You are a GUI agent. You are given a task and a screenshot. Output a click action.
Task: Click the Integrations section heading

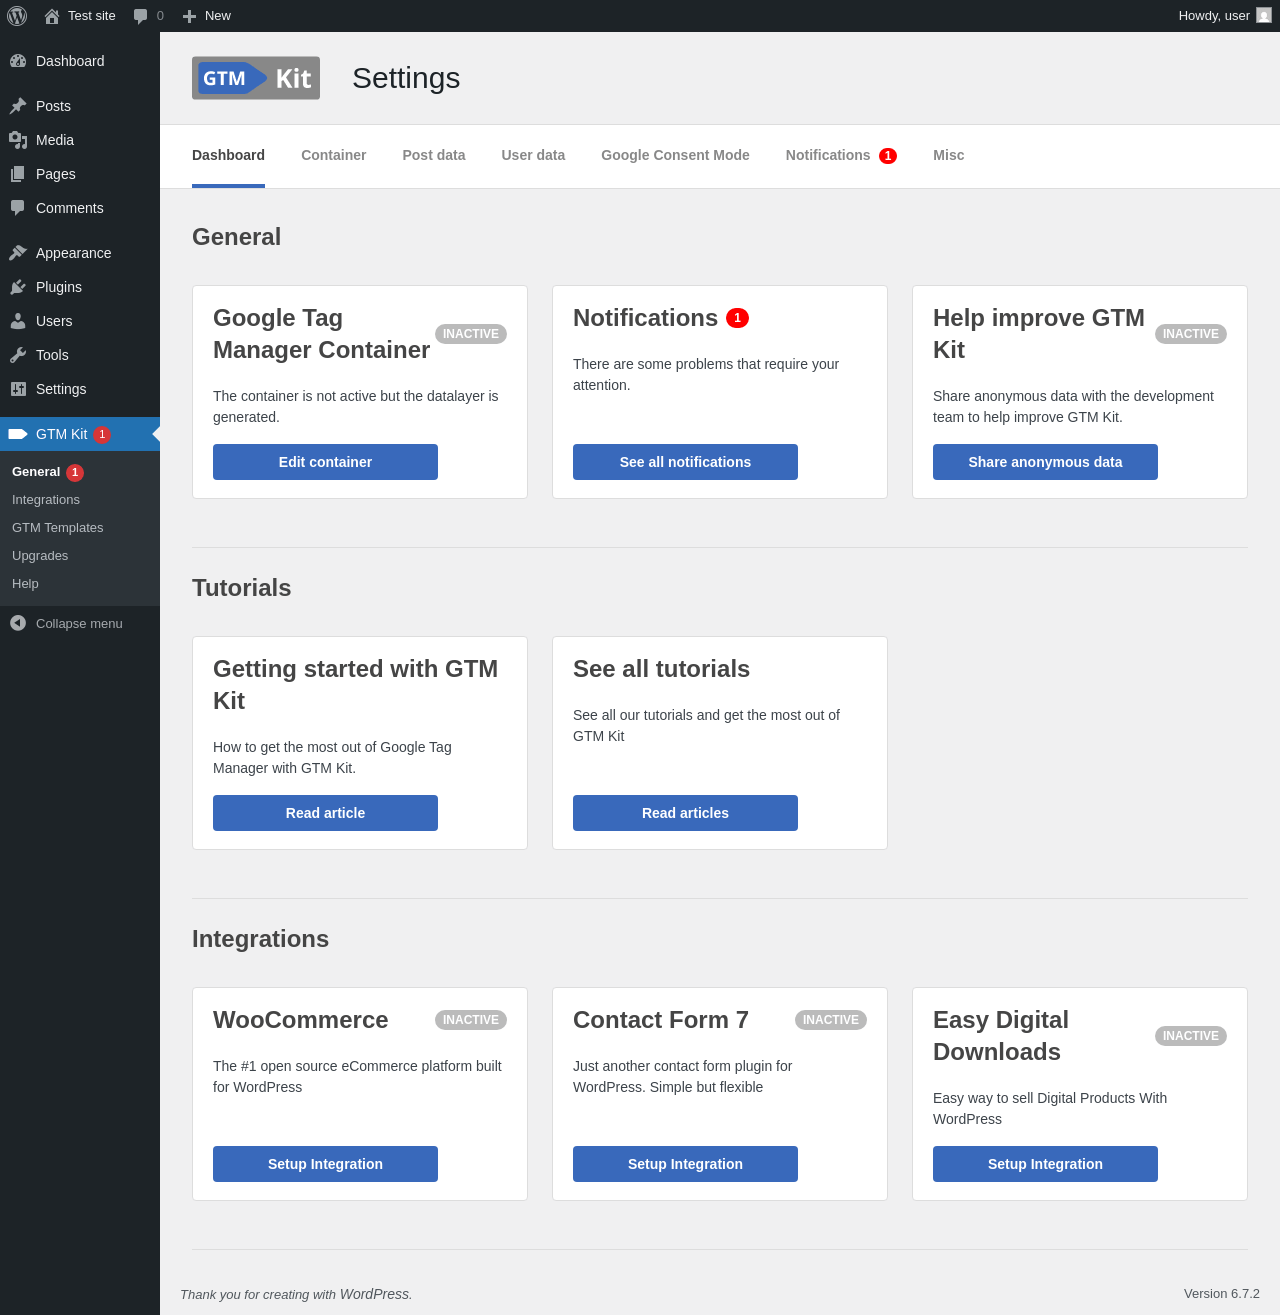point(260,939)
